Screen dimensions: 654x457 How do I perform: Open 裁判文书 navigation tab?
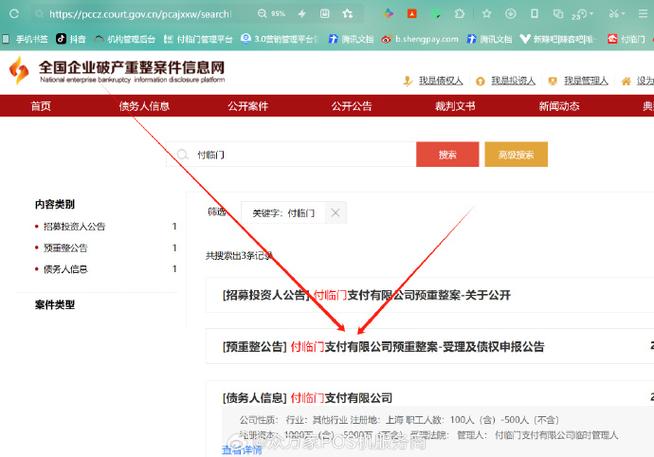455,106
